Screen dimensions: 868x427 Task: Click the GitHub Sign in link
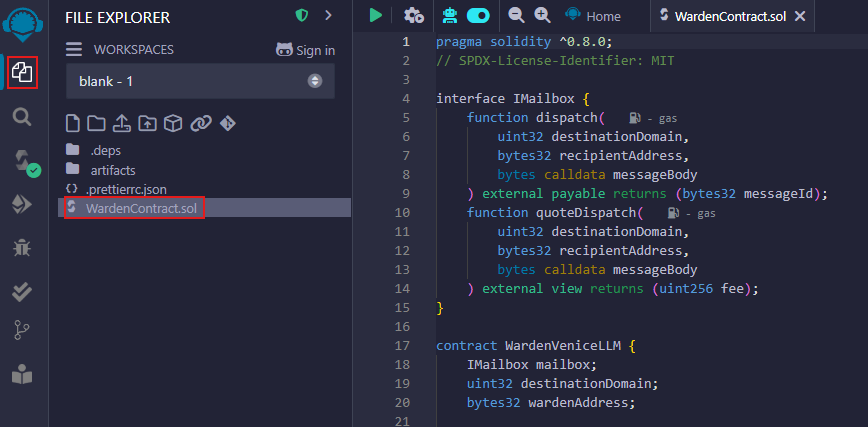(x=305, y=50)
